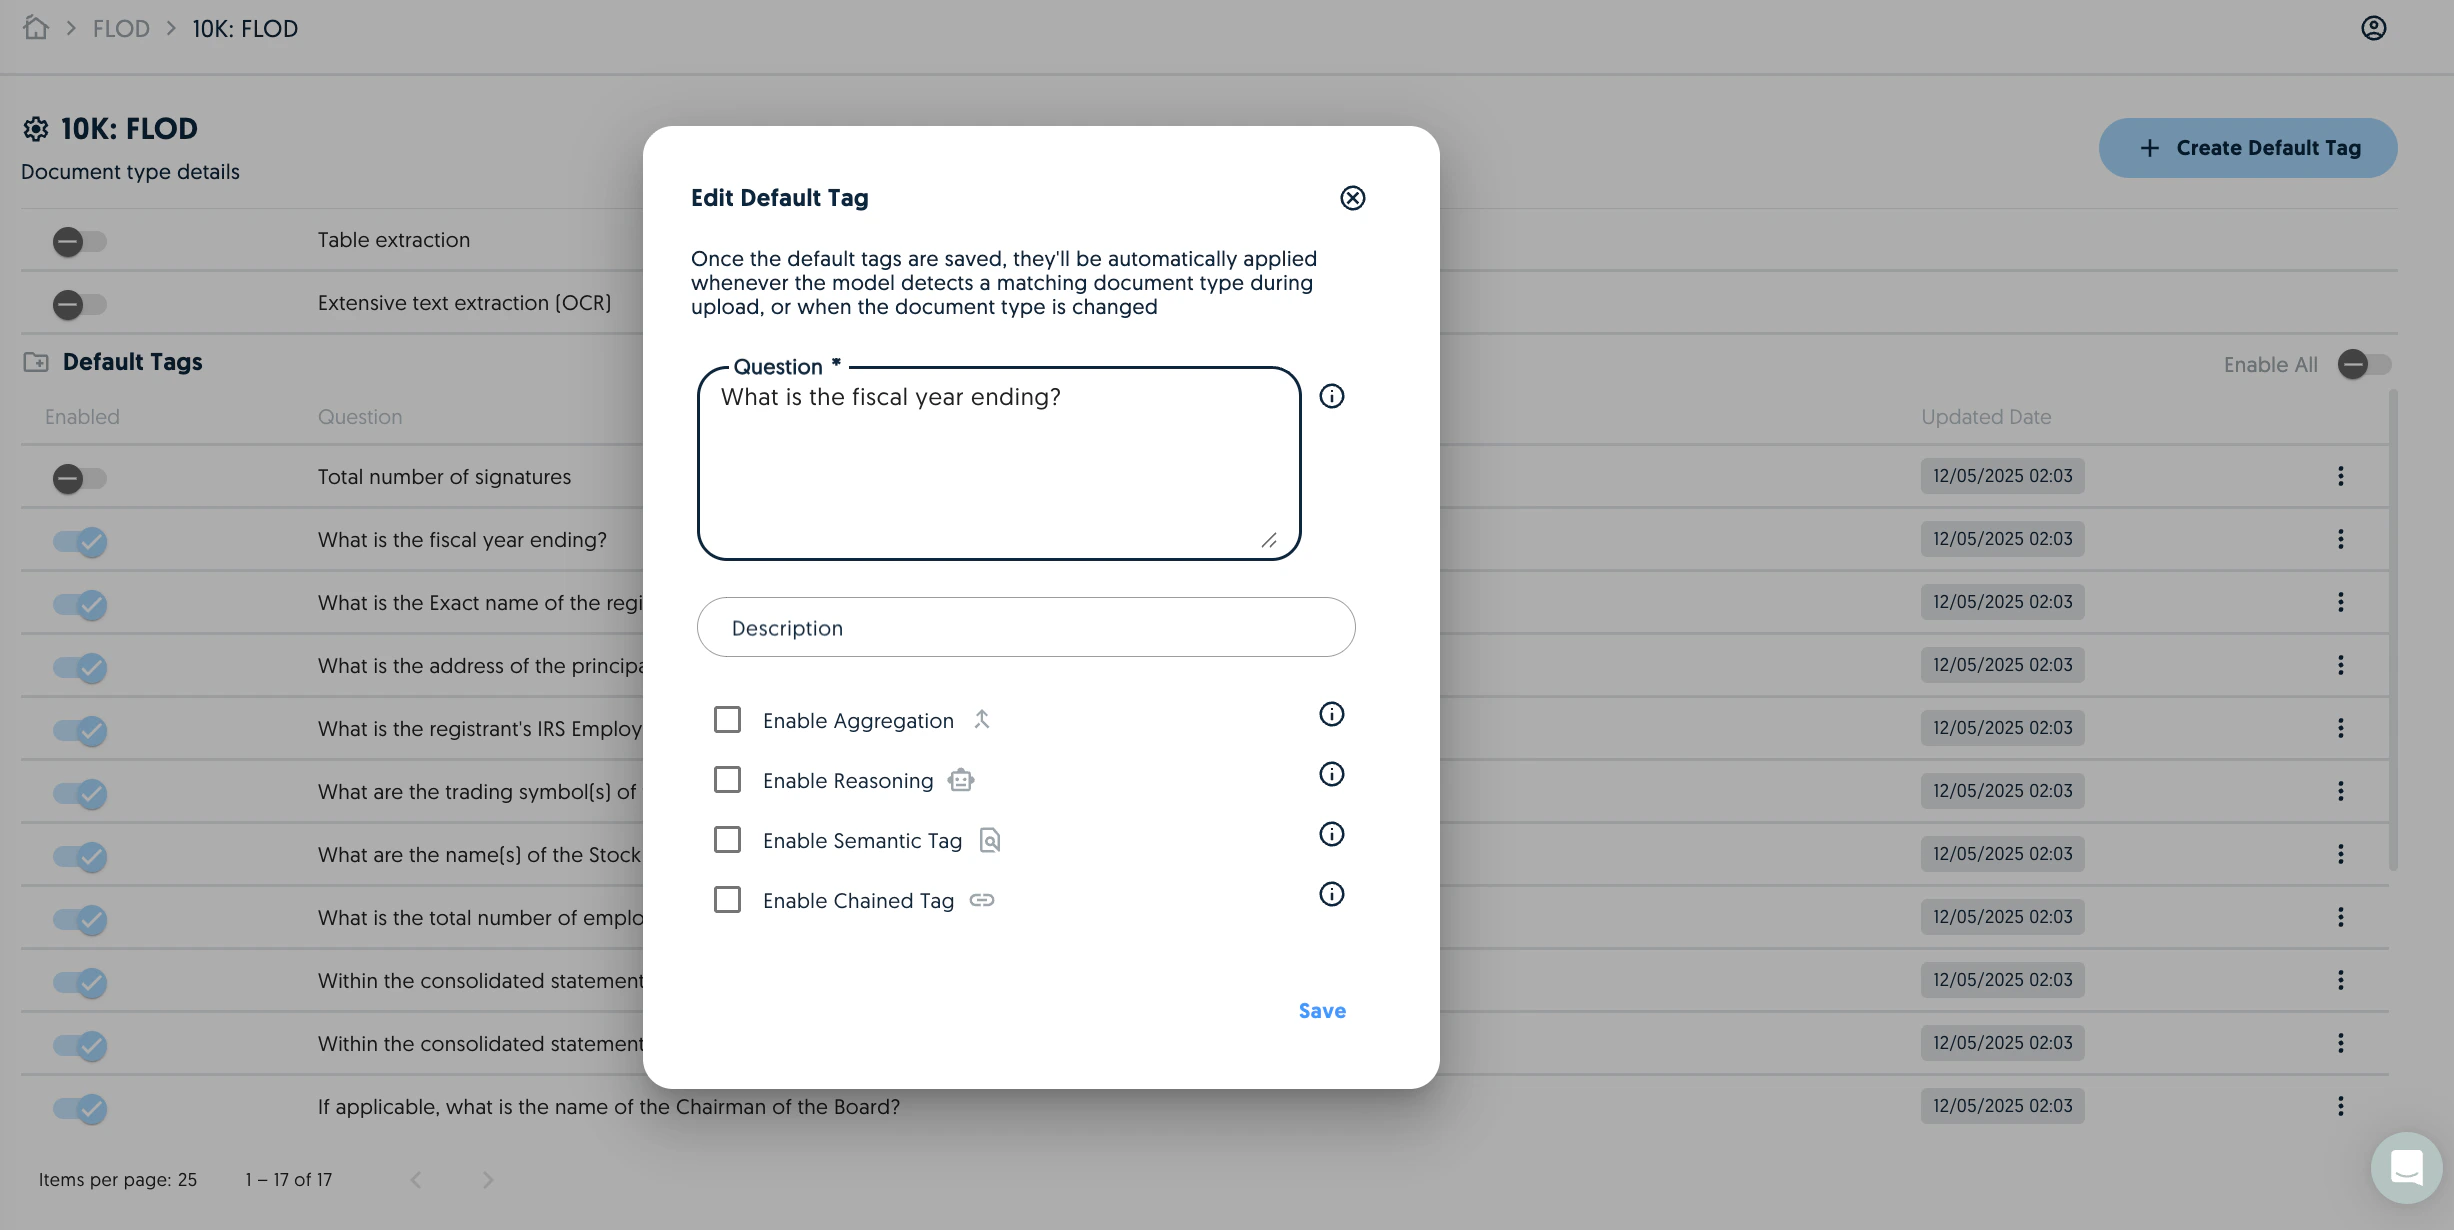This screenshot has width=2454, height=1230.
Task: Open options menu for Exact name row
Action: [2341, 602]
